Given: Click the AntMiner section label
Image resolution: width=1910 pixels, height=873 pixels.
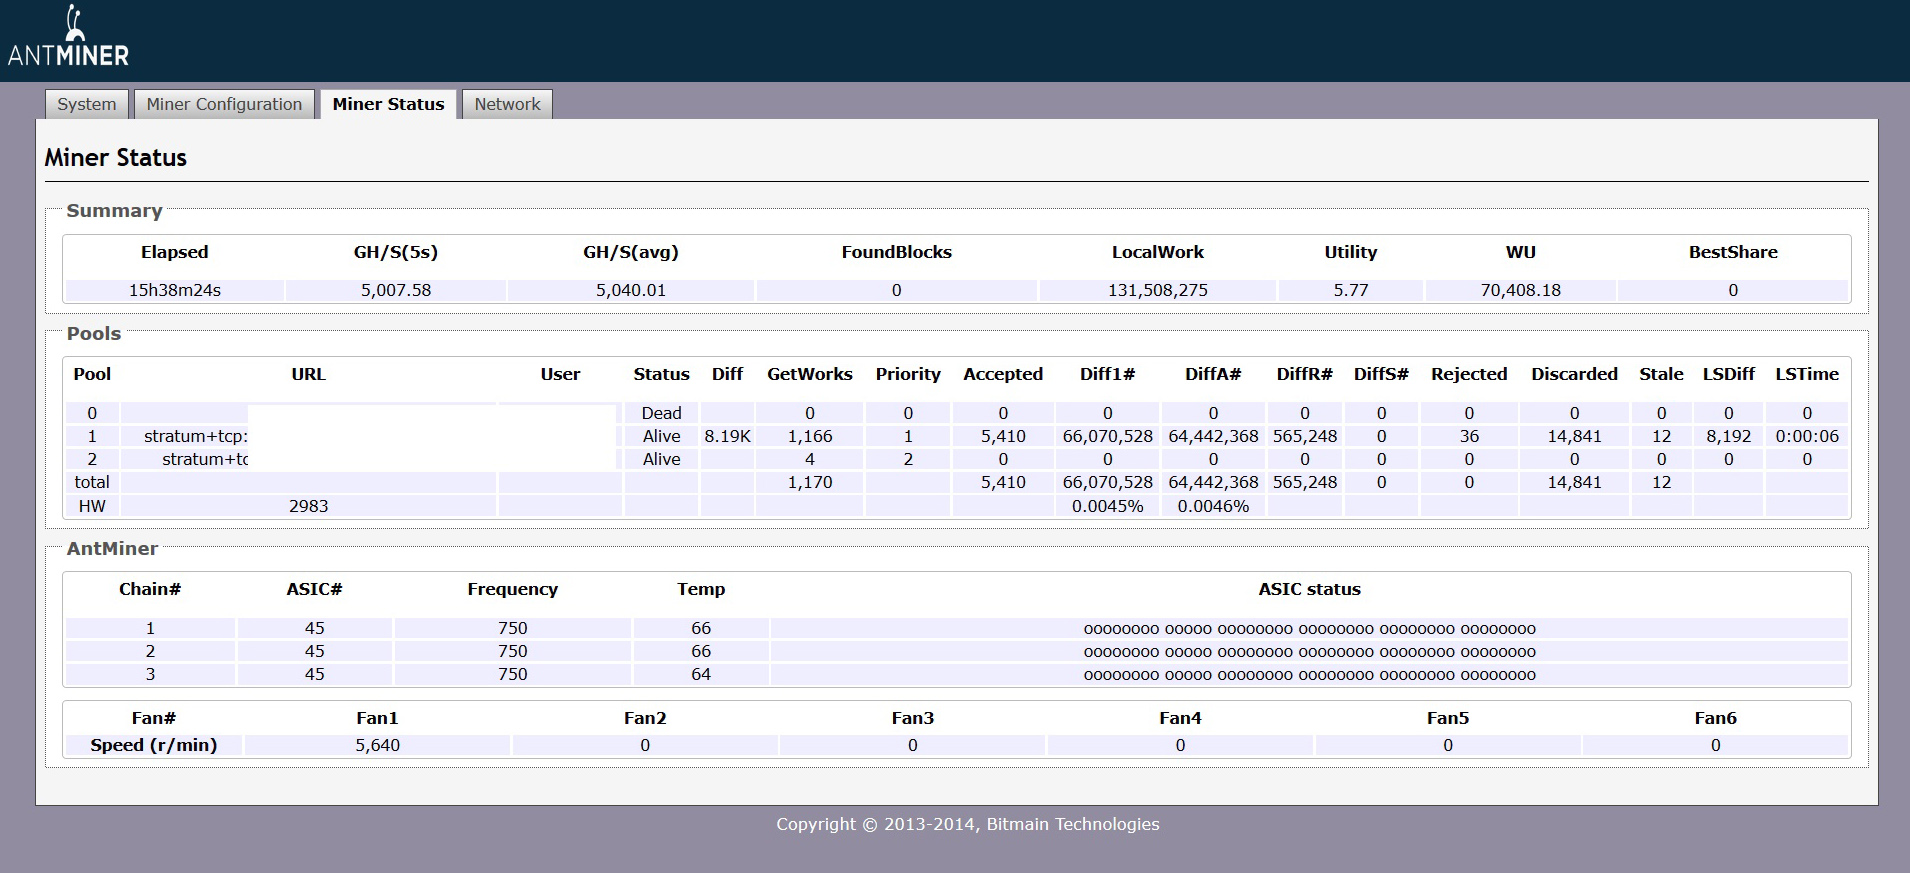Looking at the screenshot, I should pos(112,549).
